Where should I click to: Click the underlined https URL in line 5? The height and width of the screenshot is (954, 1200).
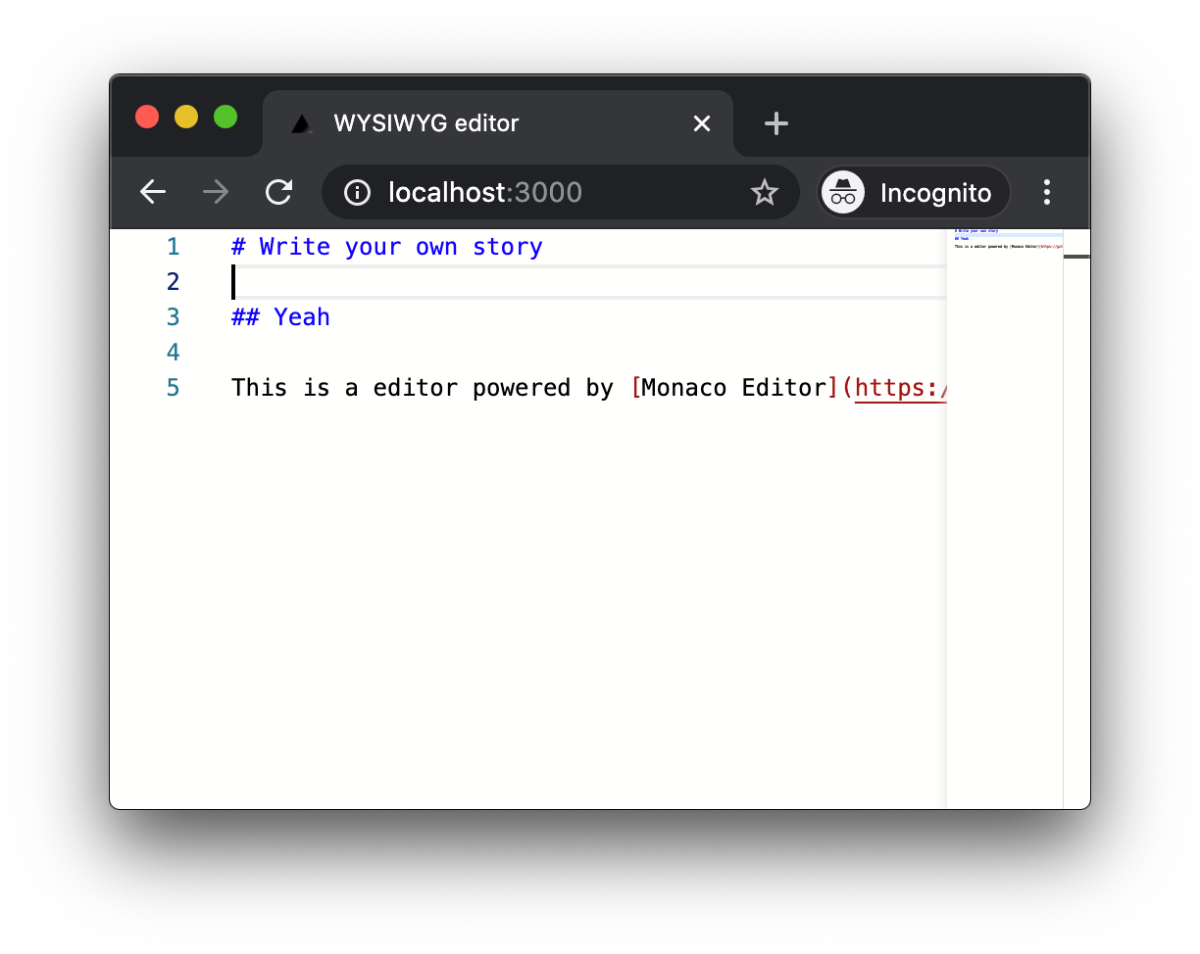(x=900, y=388)
